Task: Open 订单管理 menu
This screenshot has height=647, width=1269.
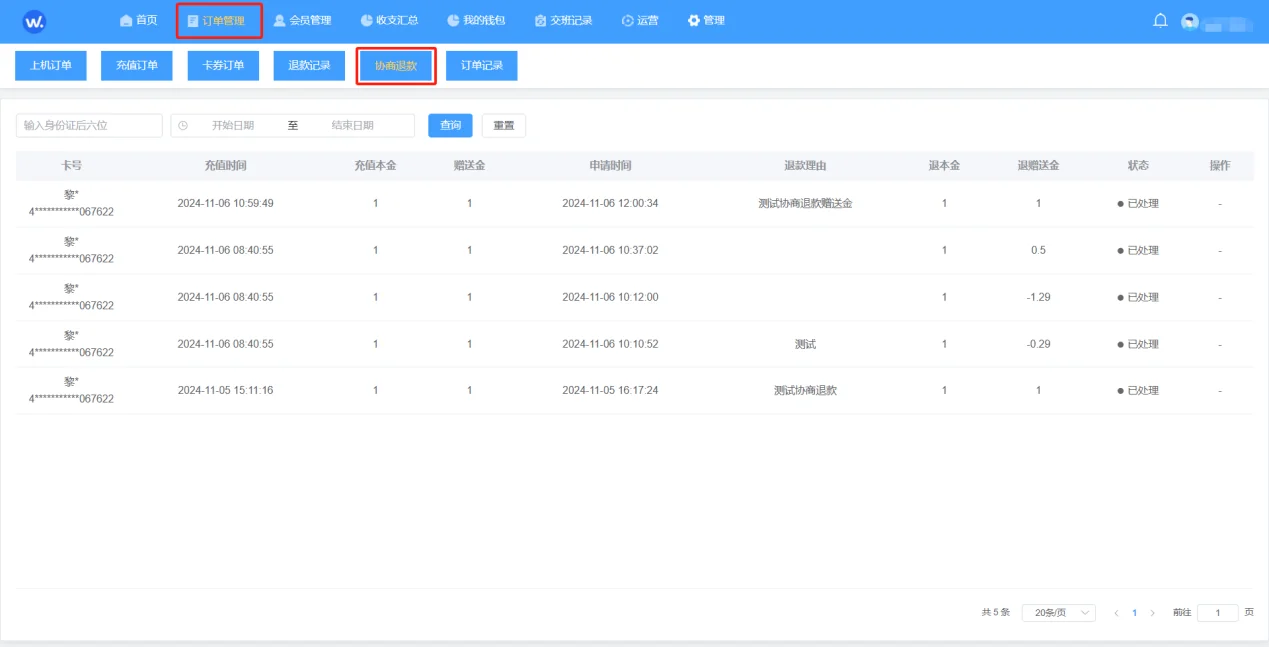Action: tap(216, 21)
